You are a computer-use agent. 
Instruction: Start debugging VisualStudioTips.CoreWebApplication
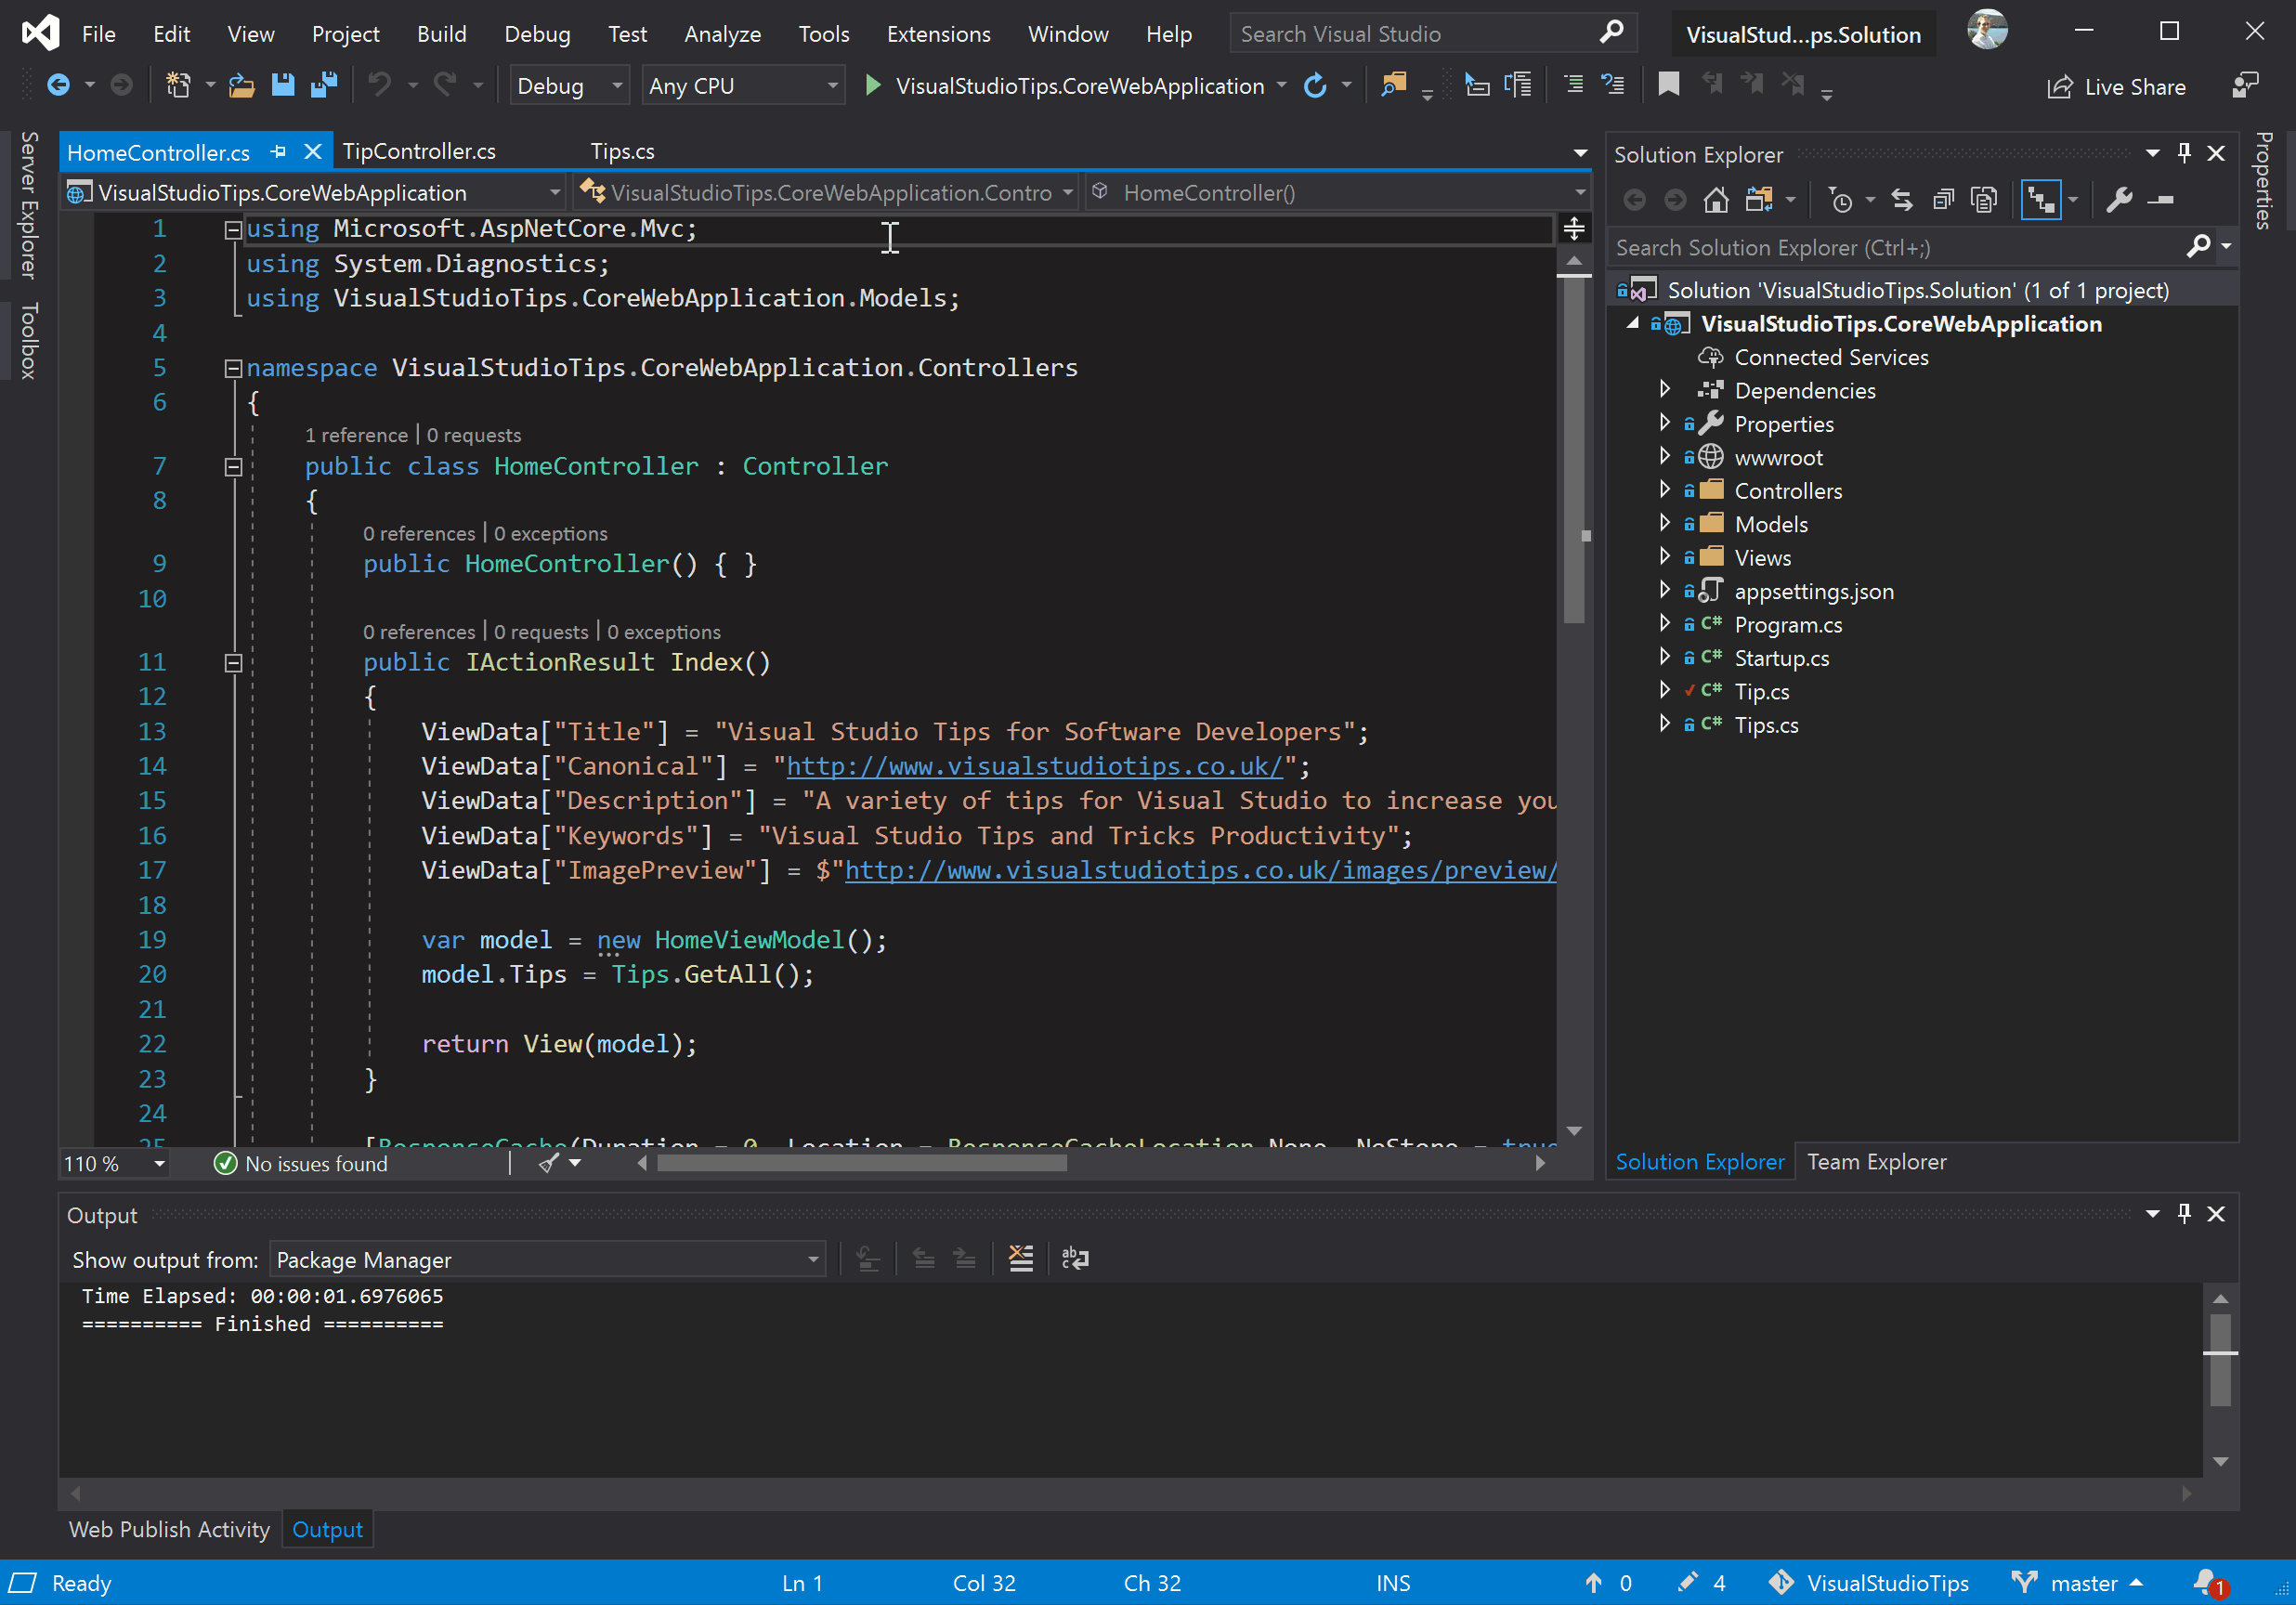point(872,85)
